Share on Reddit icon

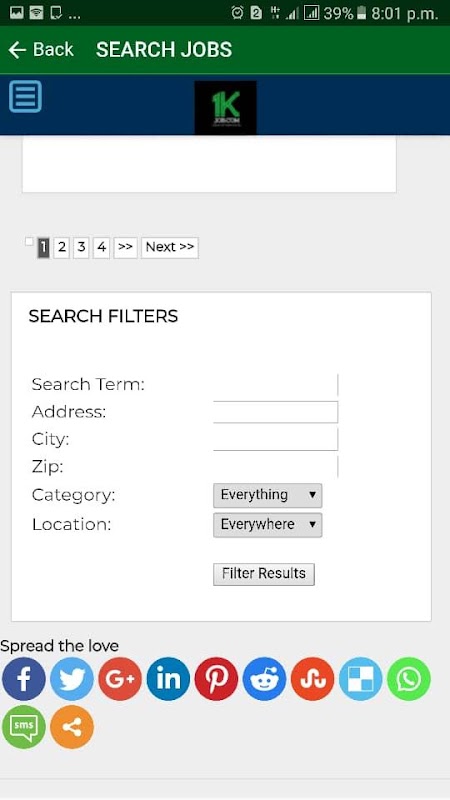(x=264, y=679)
